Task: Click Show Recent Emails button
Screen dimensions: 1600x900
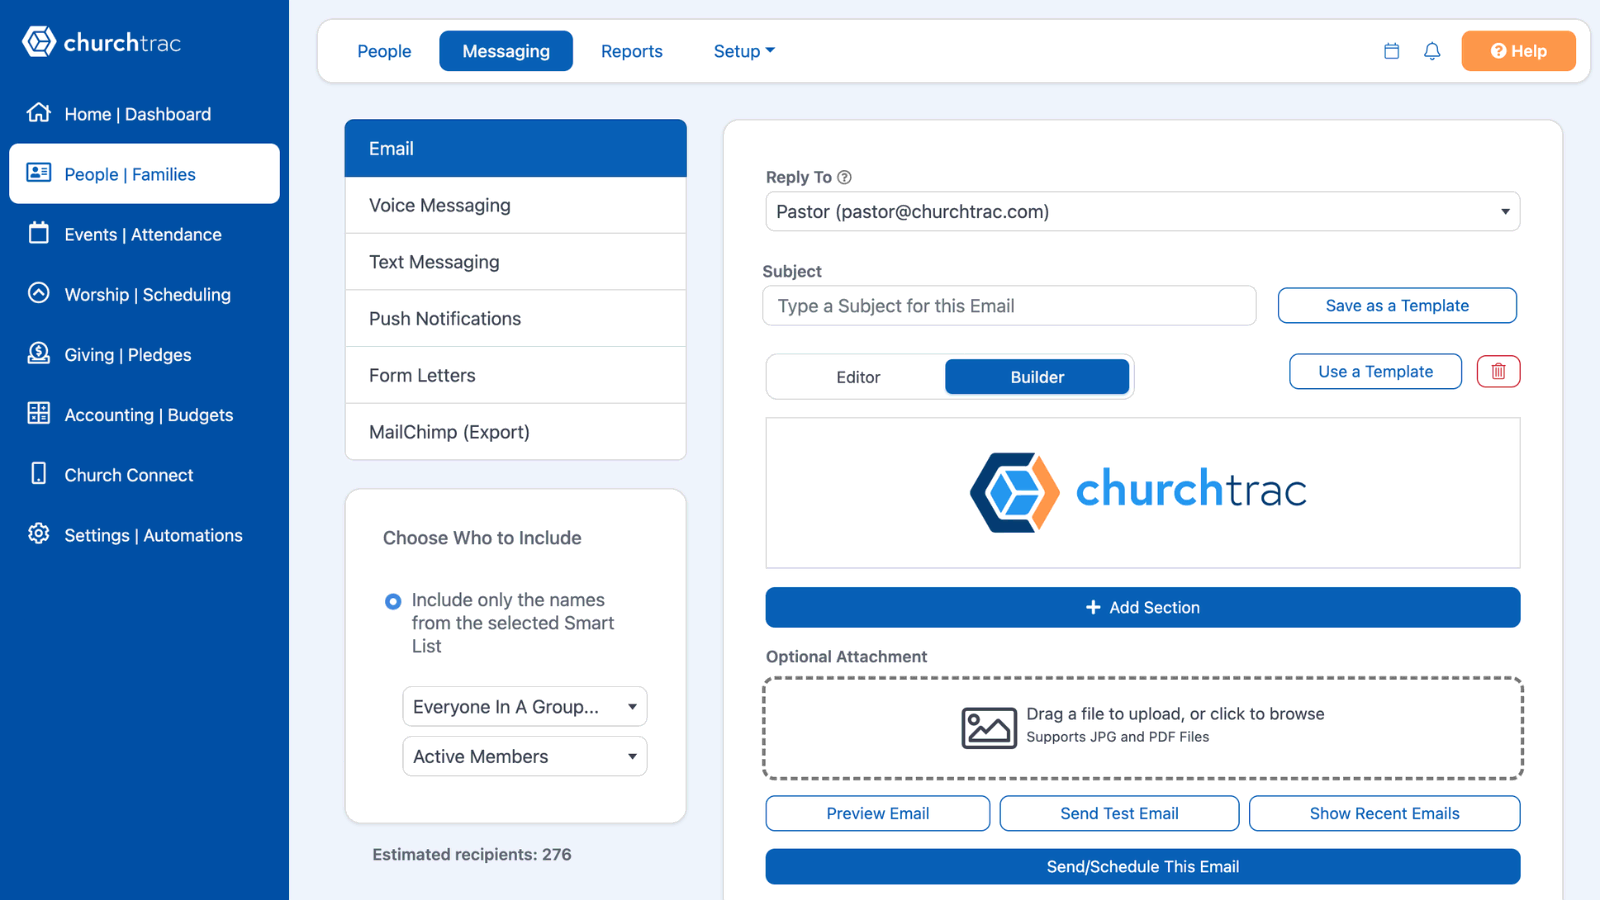Action: click(x=1385, y=813)
